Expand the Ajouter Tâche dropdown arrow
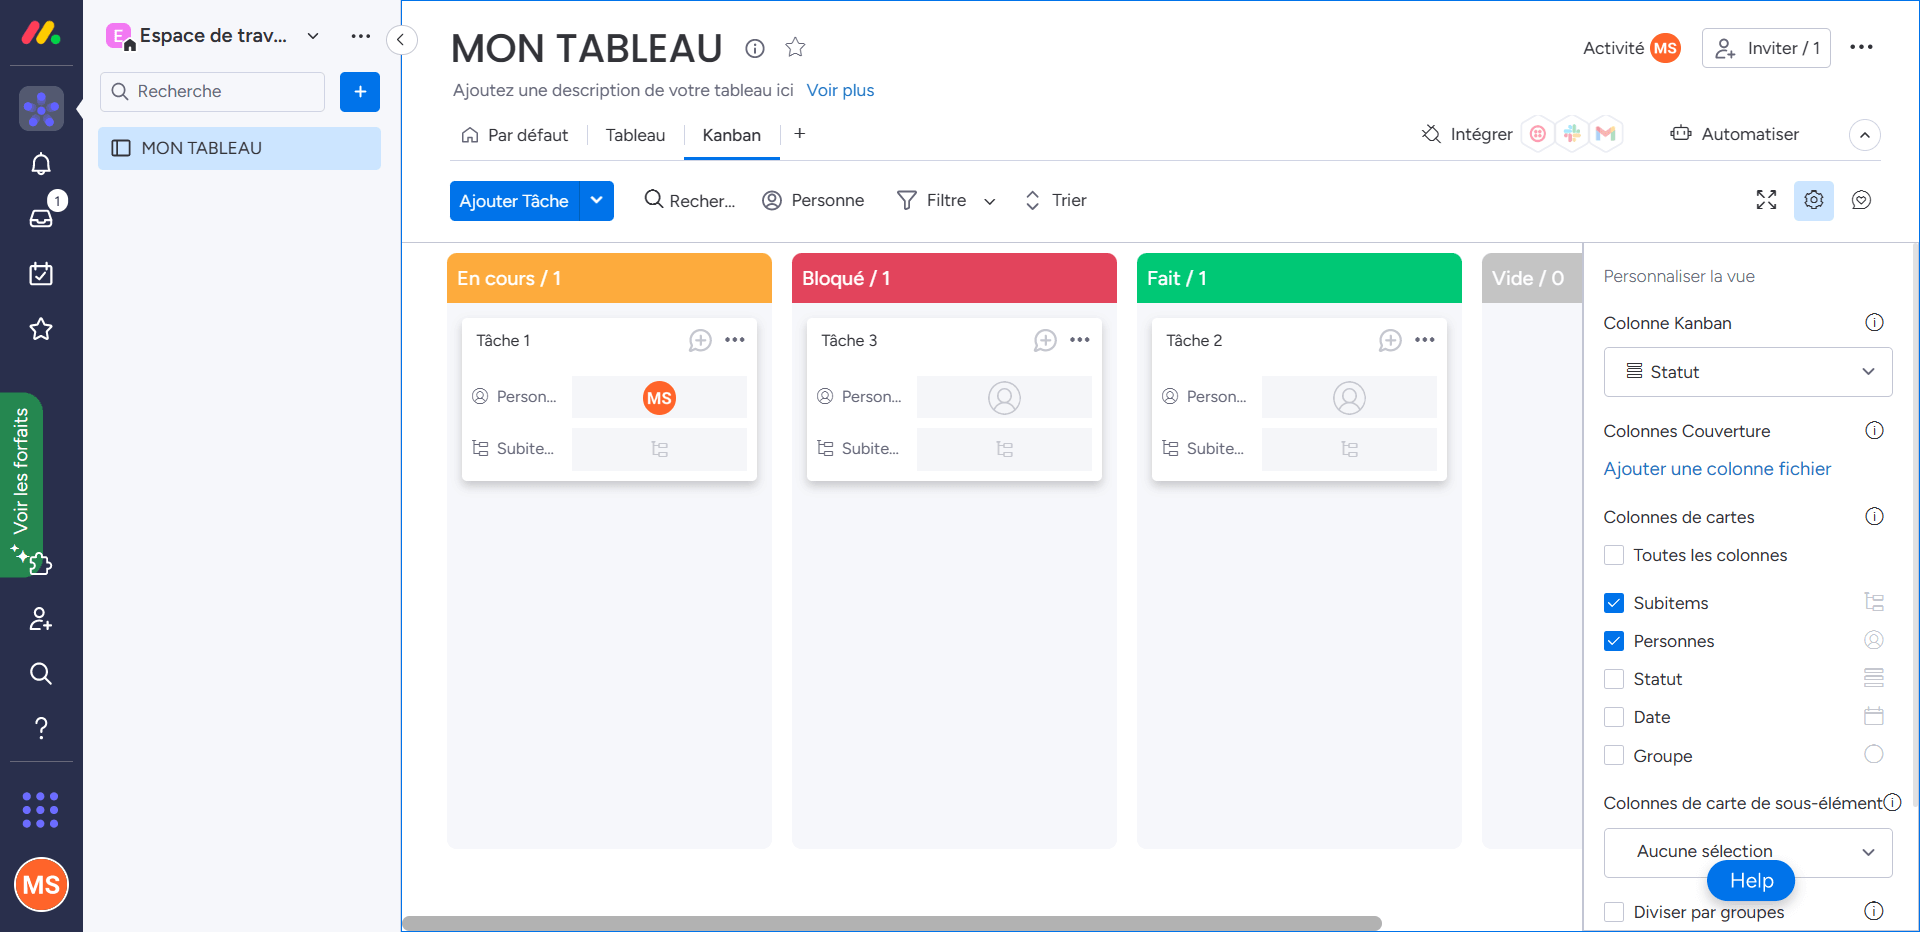Viewport: 1920px width, 932px height. (x=597, y=201)
